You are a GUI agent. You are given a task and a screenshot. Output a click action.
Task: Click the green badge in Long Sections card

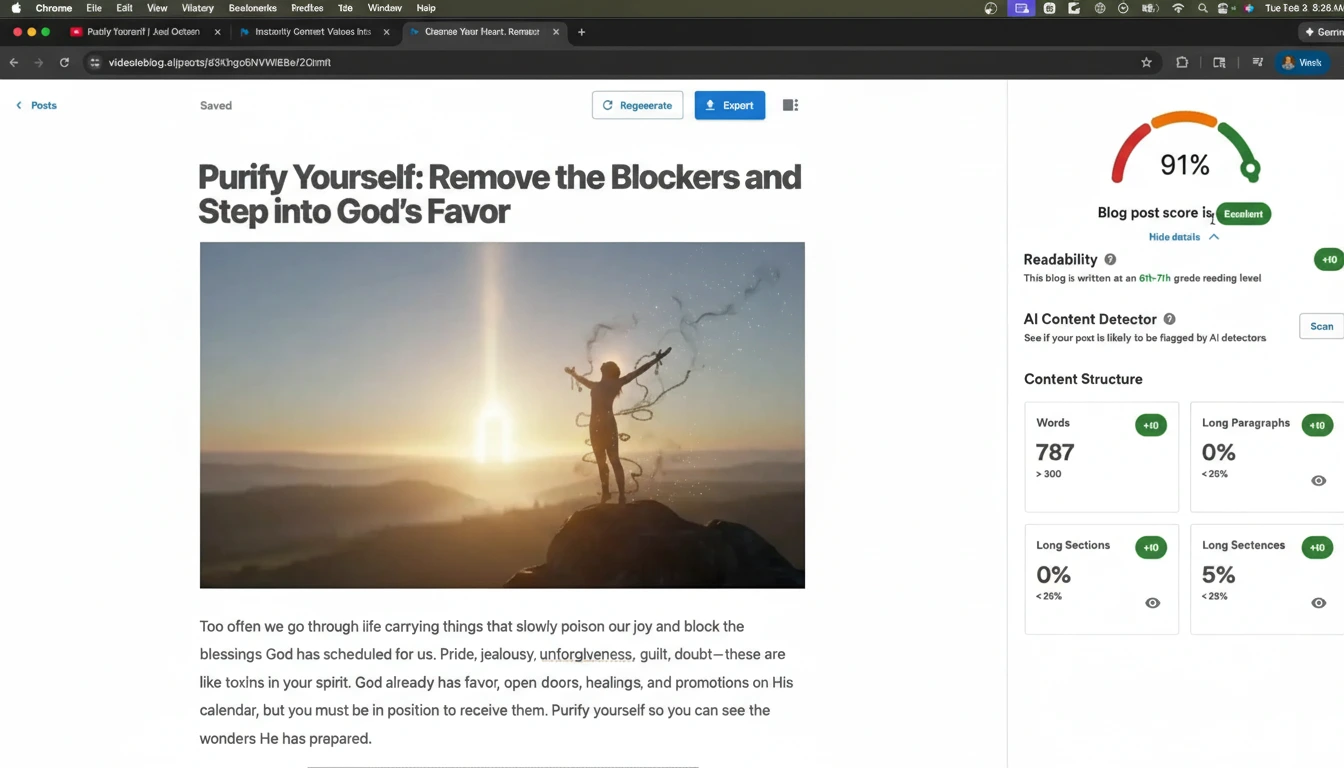[1151, 547]
